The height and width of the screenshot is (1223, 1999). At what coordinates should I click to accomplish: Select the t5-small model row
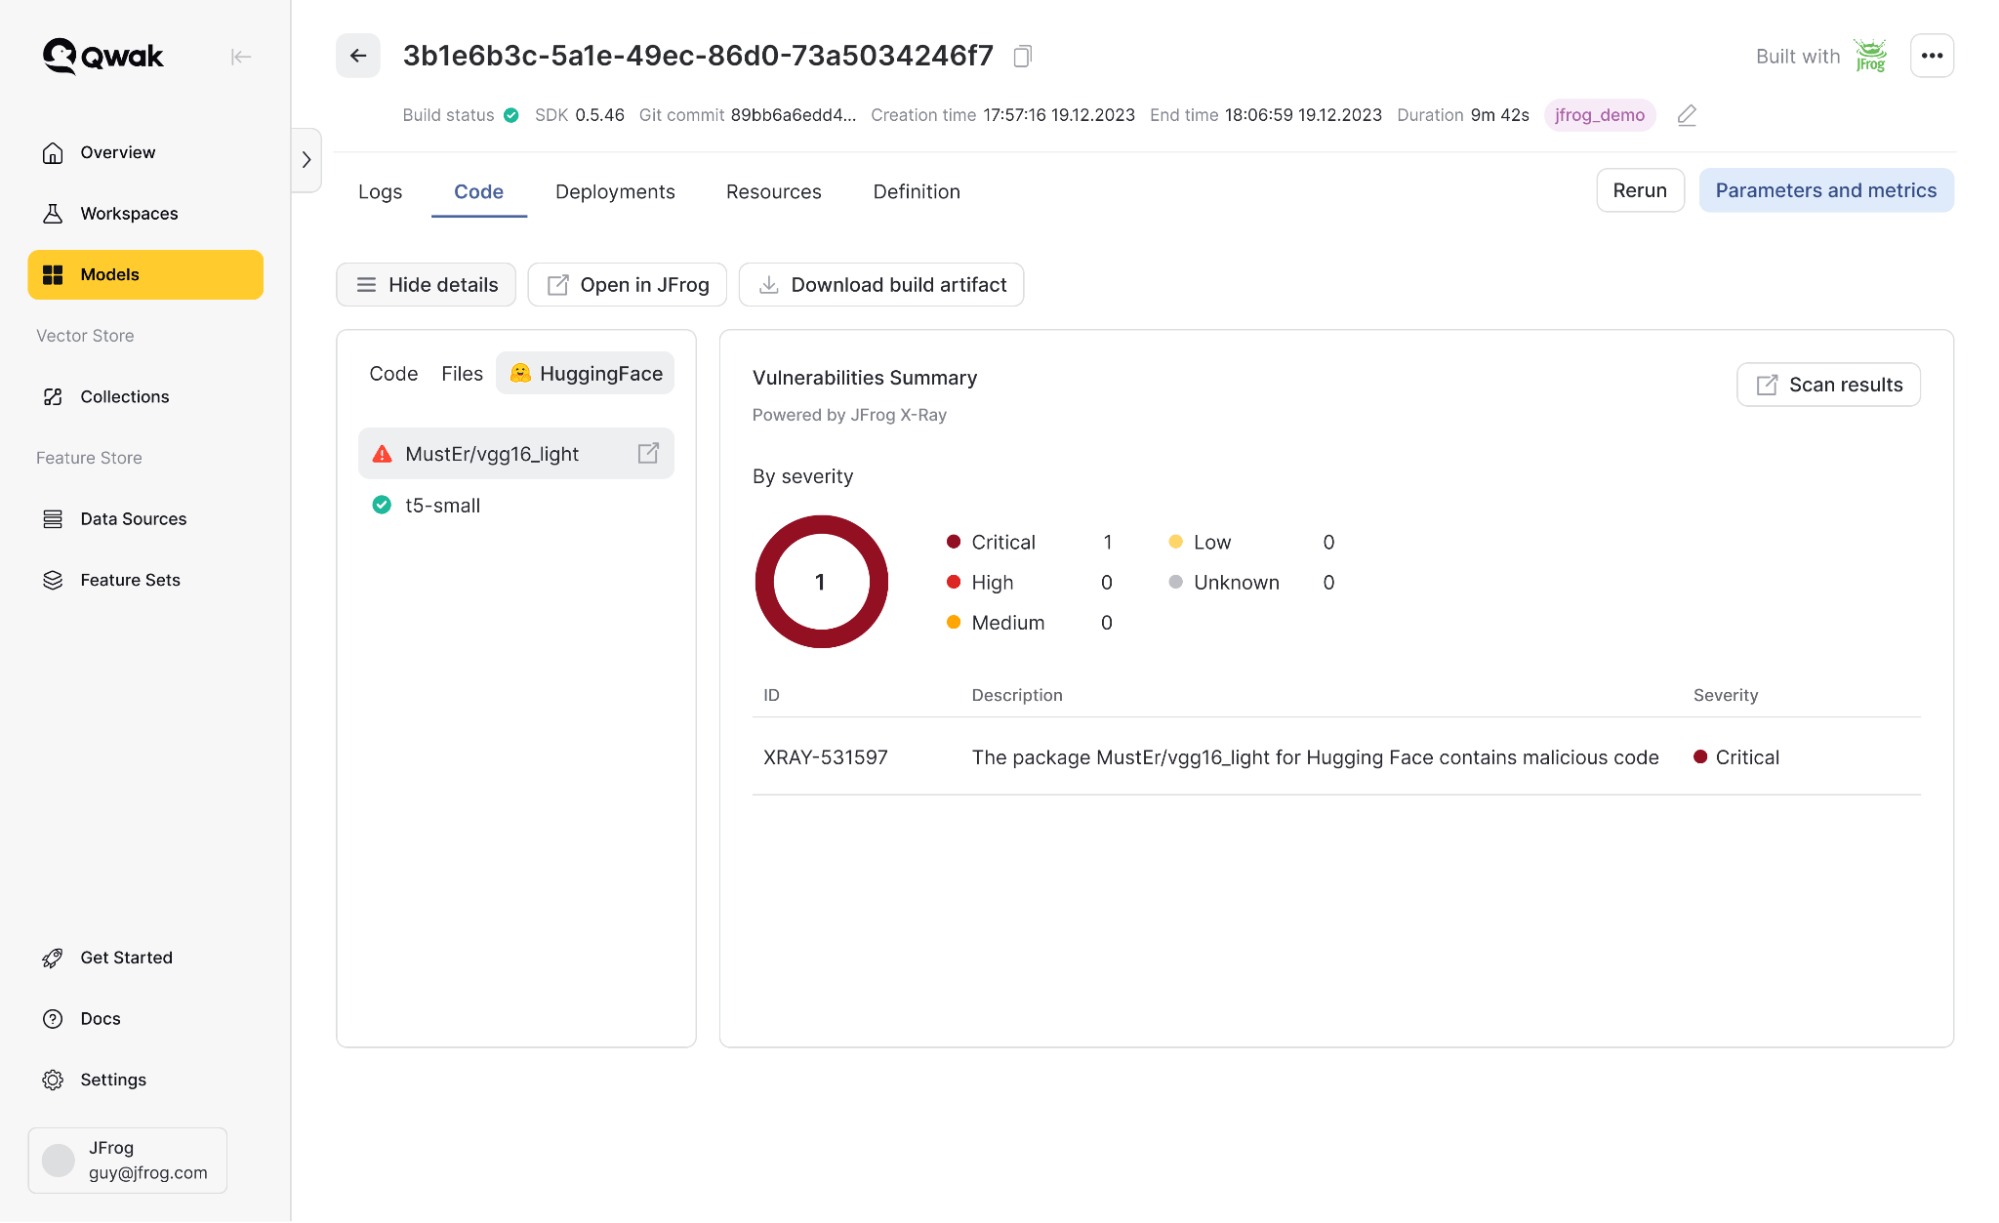click(x=516, y=505)
